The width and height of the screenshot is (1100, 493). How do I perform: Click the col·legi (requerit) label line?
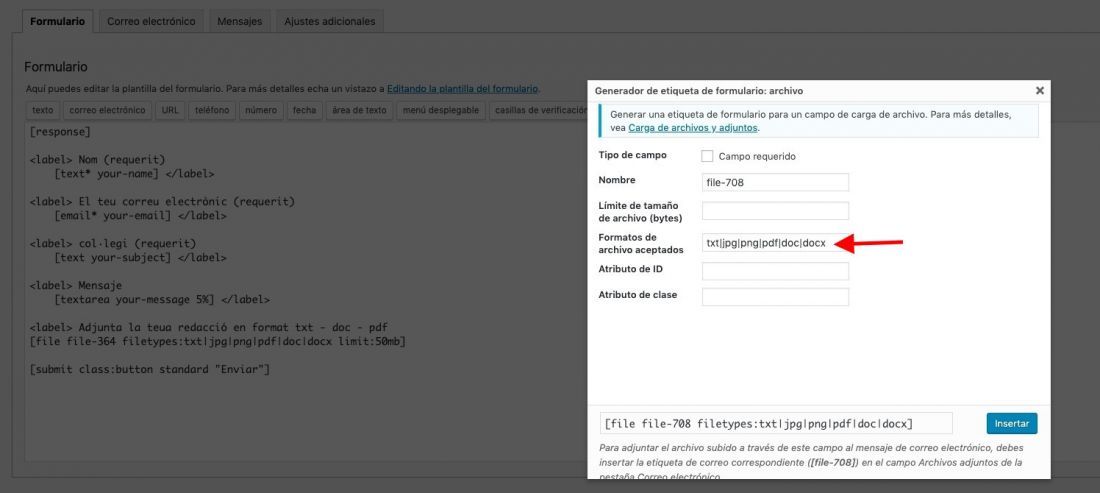tap(113, 244)
